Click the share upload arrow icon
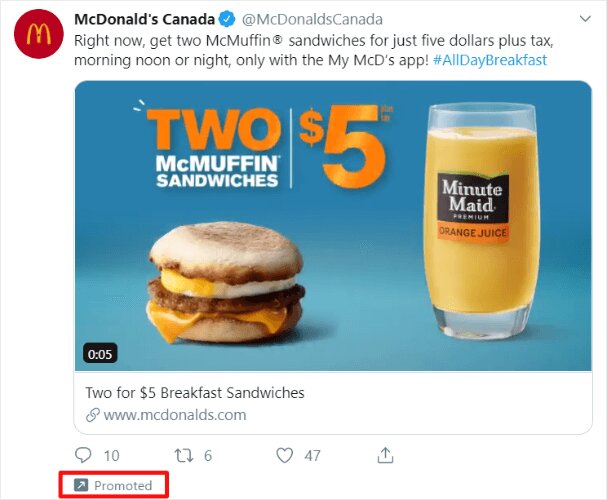 coord(385,455)
